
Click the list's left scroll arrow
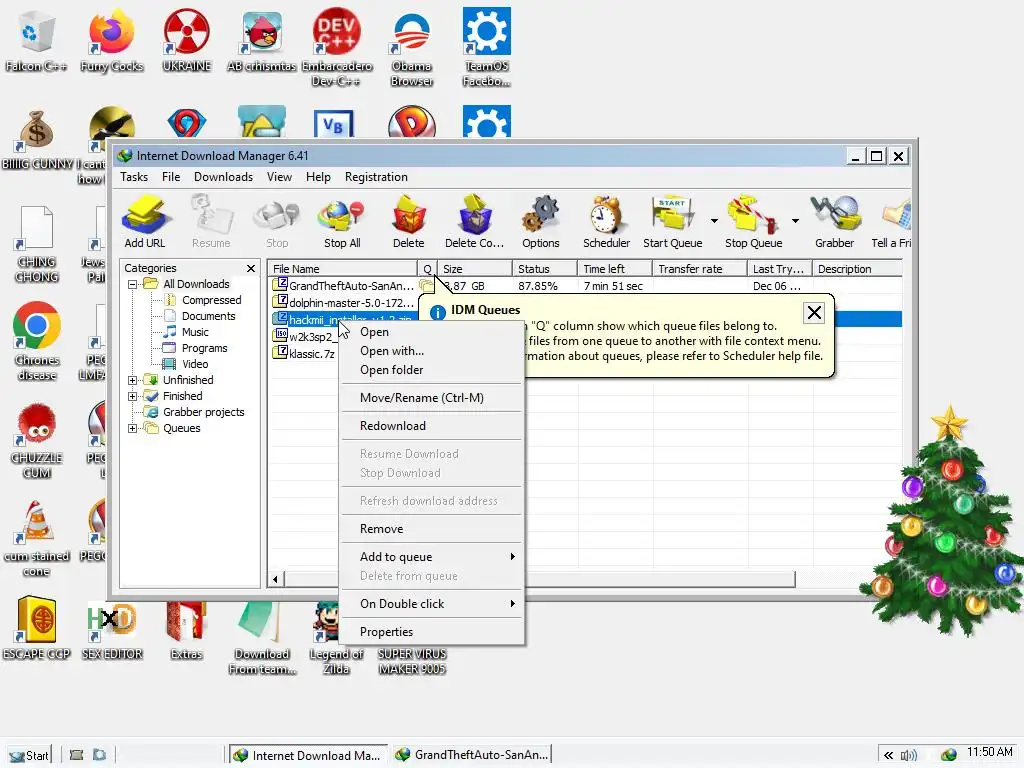(x=276, y=579)
